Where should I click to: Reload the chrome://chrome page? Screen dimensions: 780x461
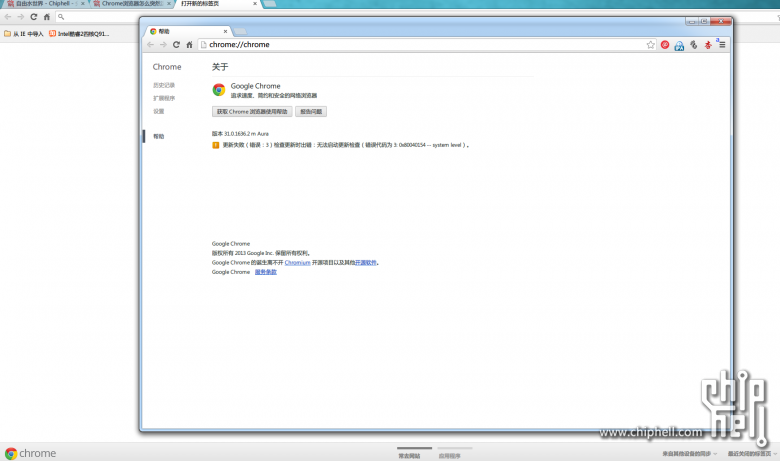pyautogui.click(x=176, y=45)
